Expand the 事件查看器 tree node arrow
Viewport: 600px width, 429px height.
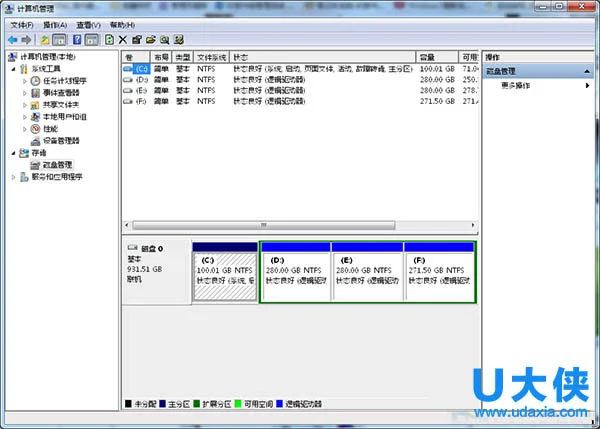[x=25, y=93]
